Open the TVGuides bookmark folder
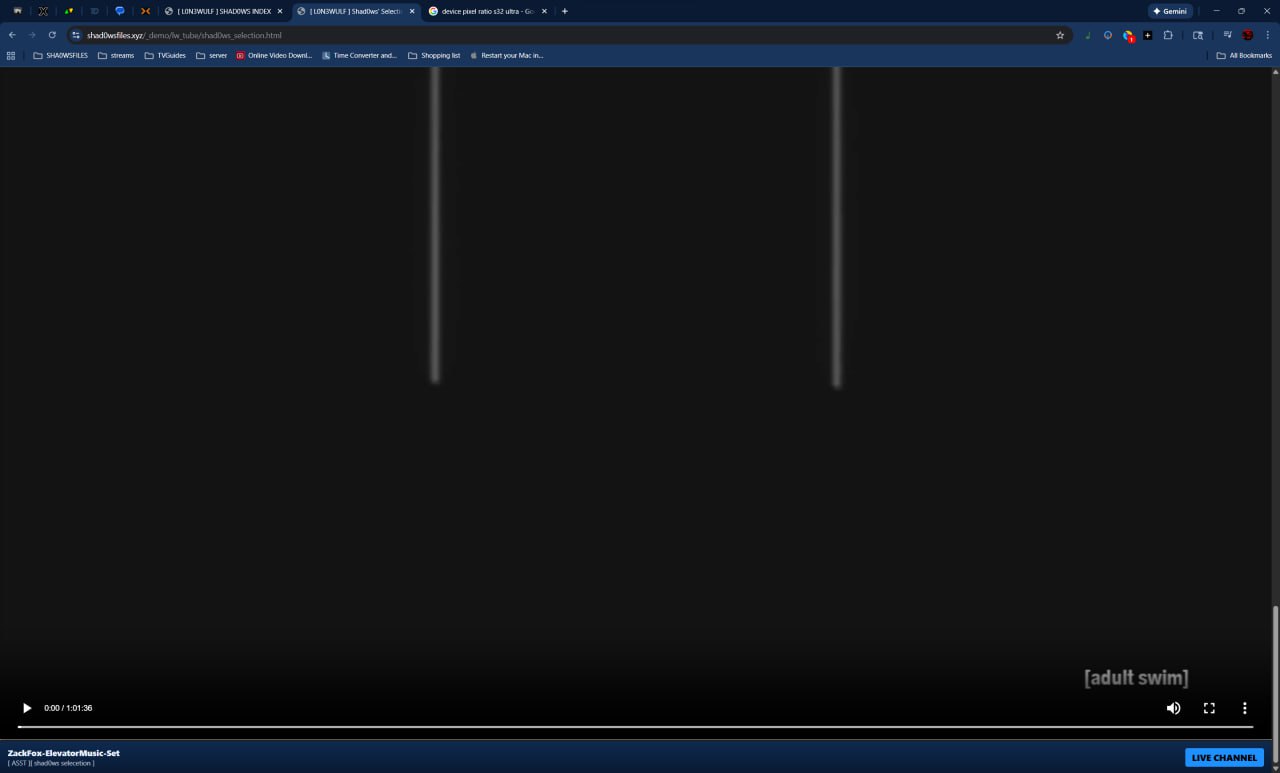This screenshot has height=773, width=1280. click(165, 56)
